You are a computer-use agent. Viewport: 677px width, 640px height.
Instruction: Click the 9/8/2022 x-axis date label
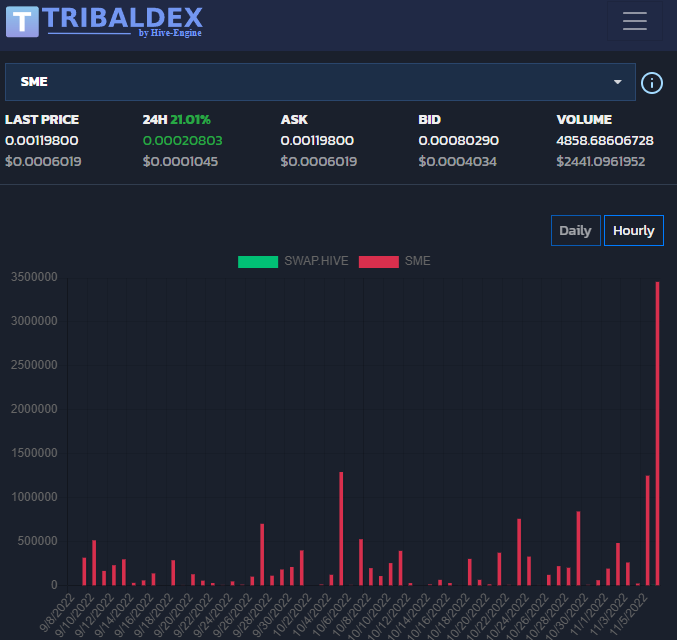pos(57,612)
